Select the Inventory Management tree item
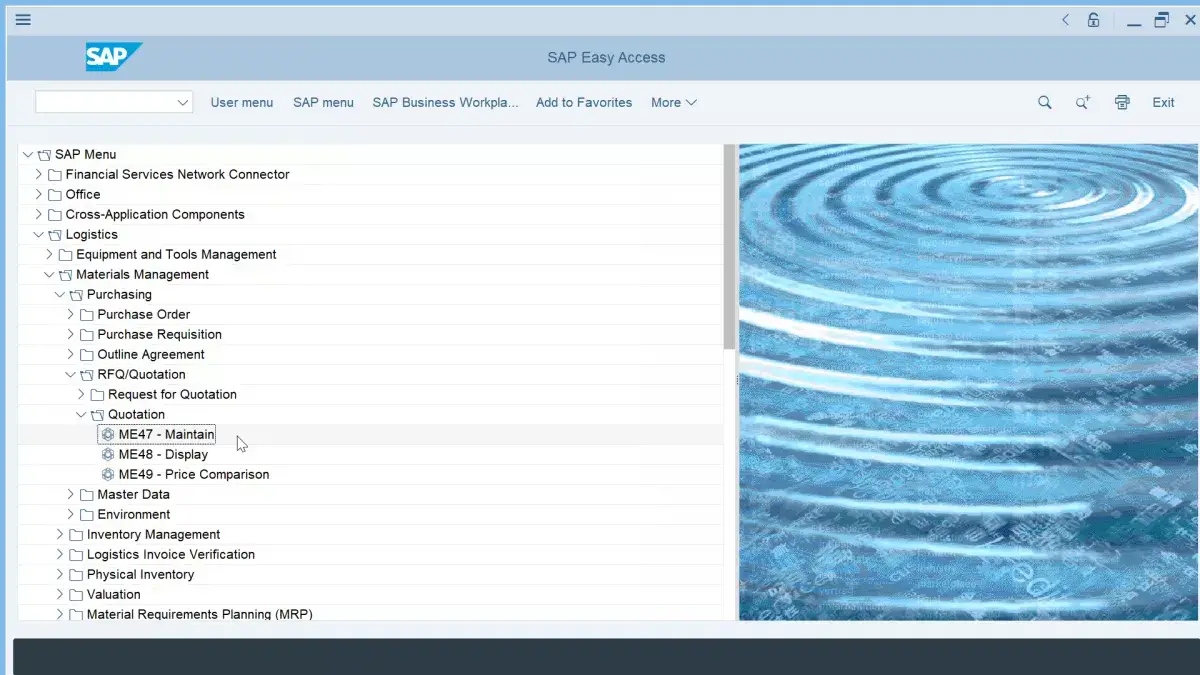Screen dimensions: 1200x675 (x=154, y=534)
